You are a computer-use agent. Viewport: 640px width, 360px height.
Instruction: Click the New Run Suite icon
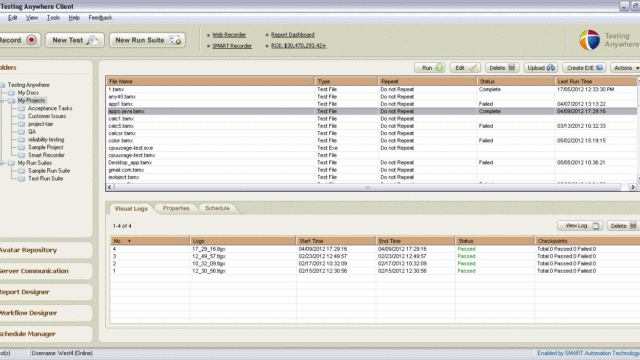pyautogui.click(x=176, y=40)
